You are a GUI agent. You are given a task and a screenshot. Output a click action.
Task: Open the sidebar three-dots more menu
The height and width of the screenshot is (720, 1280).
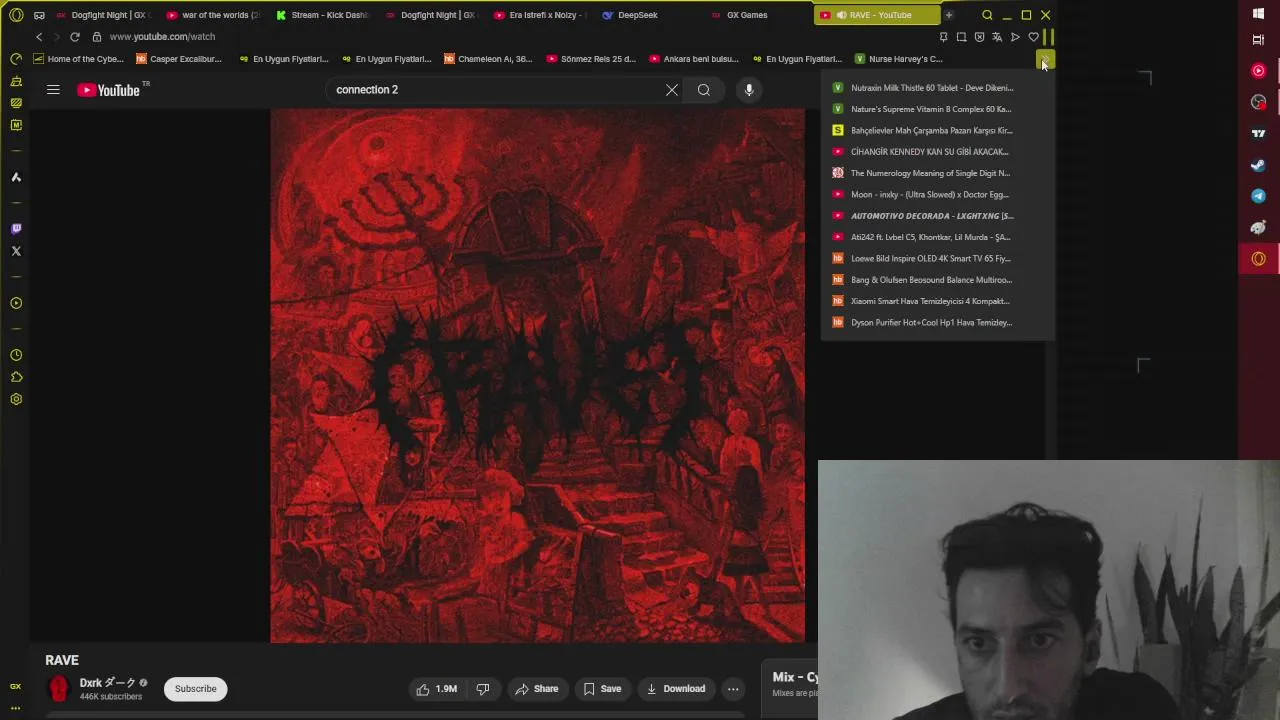pyautogui.click(x=16, y=707)
